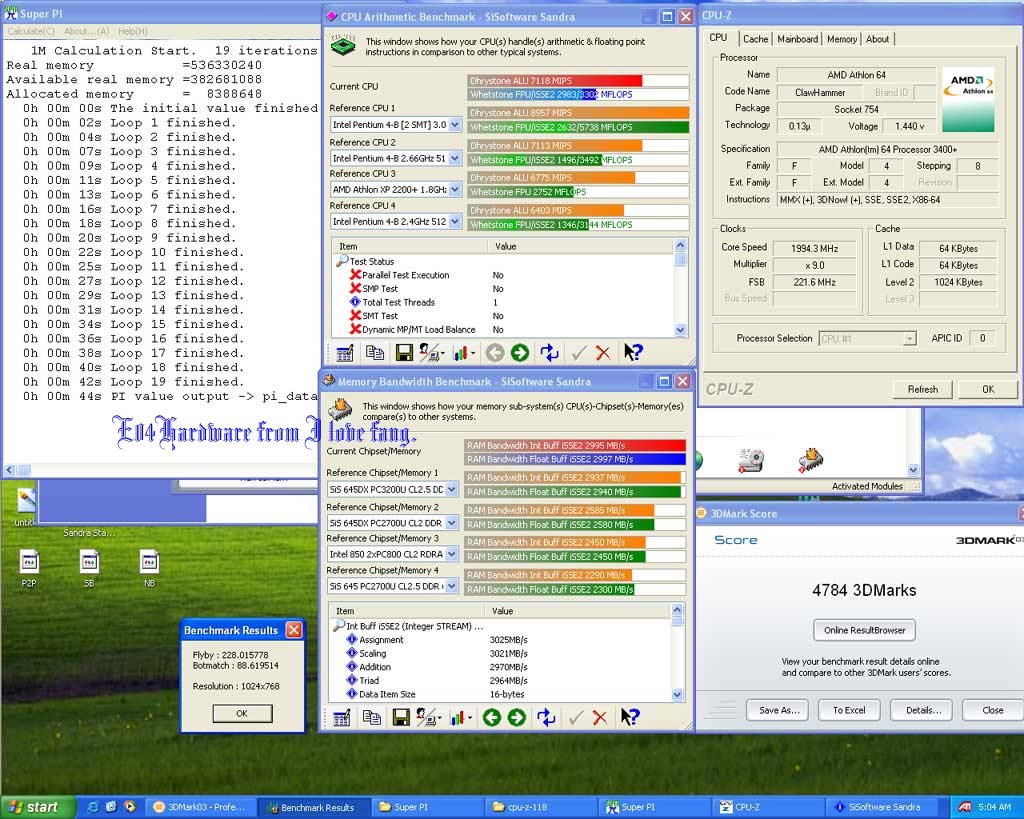
Task: Select Total Test Threads row
Action: [503, 302]
